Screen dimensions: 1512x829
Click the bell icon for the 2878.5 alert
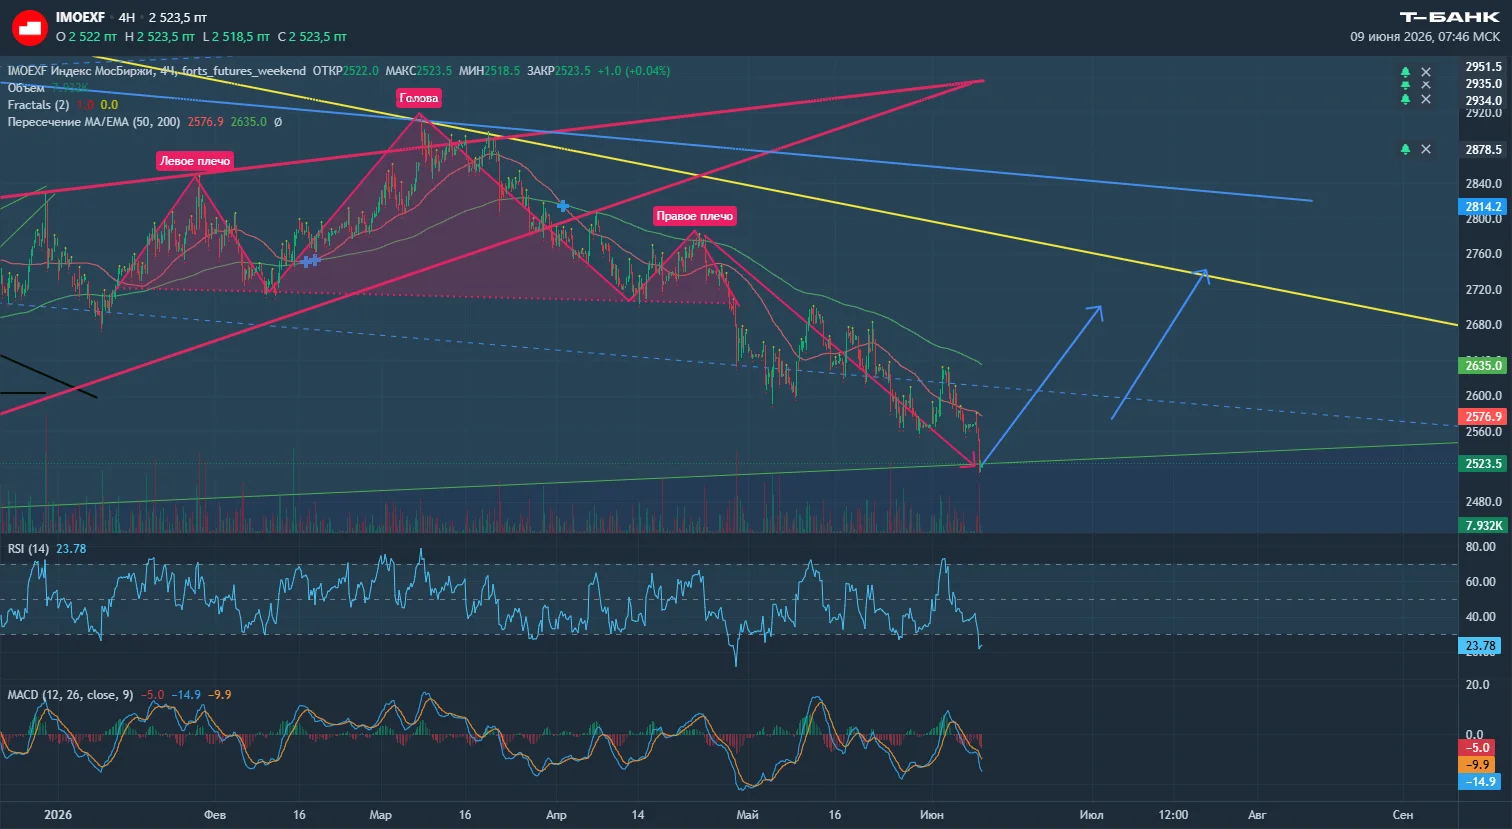click(1405, 149)
